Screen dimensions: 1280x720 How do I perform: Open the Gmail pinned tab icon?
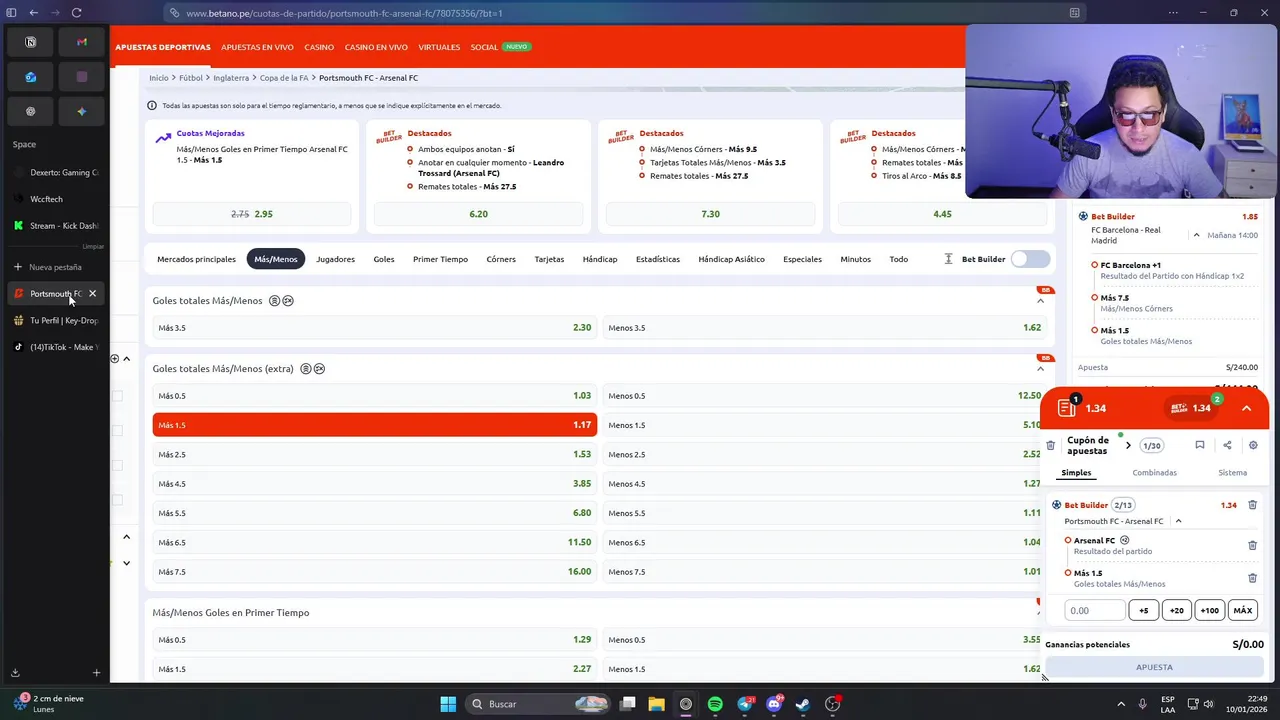[x=82, y=42]
